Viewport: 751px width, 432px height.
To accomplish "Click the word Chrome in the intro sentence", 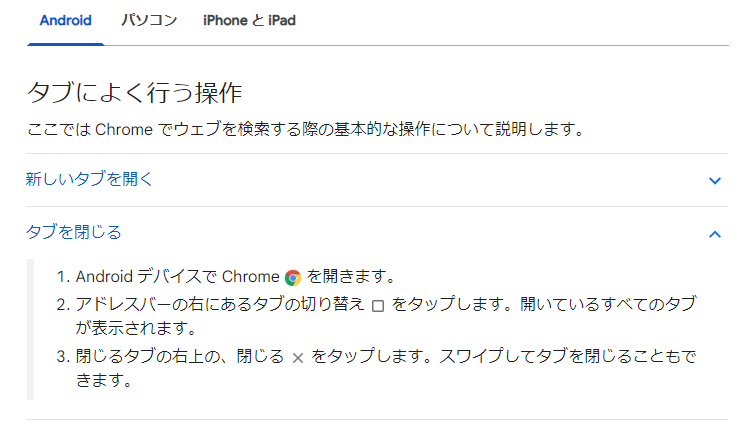I will click(124, 130).
